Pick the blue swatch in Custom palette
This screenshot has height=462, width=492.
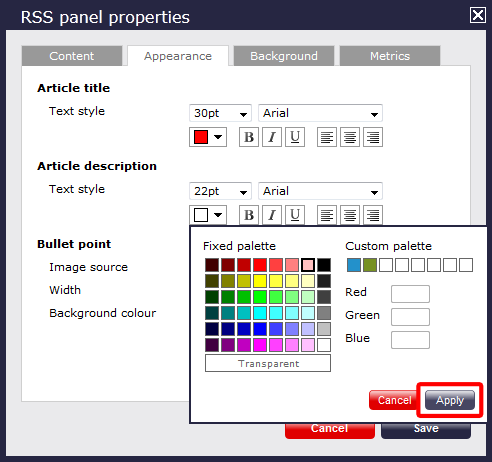pyautogui.click(x=354, y=265)
